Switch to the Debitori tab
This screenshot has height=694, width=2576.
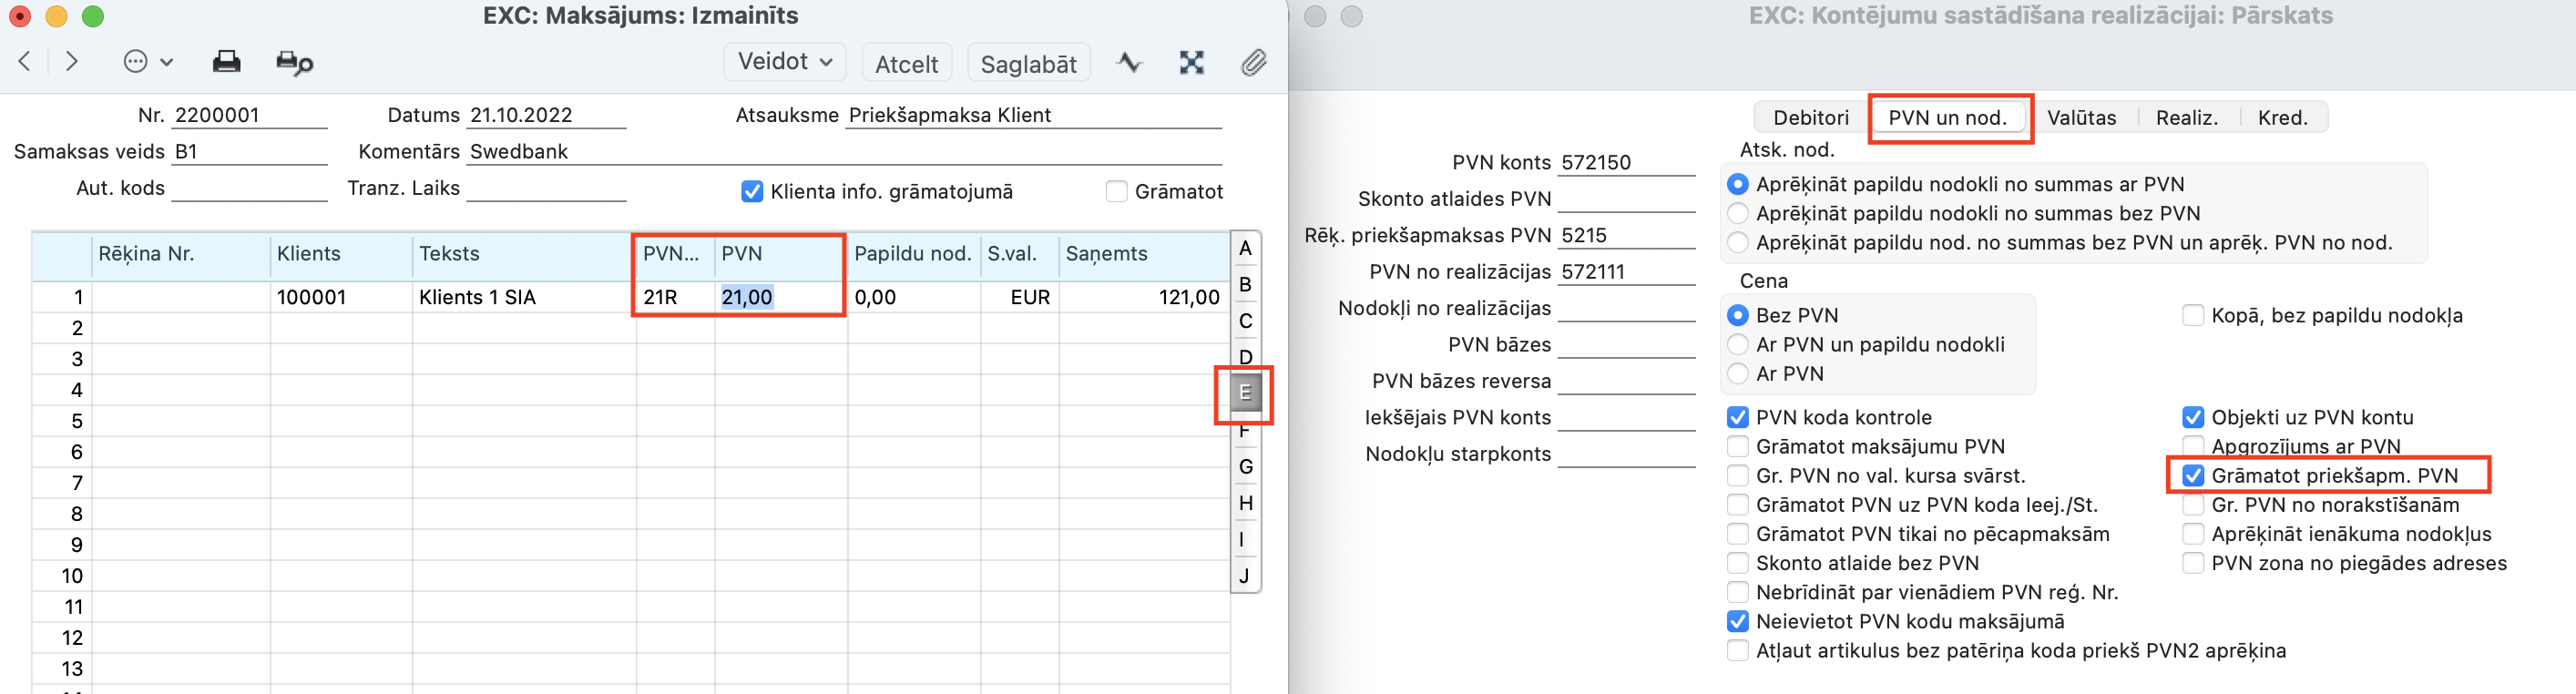coord(1810,118)
